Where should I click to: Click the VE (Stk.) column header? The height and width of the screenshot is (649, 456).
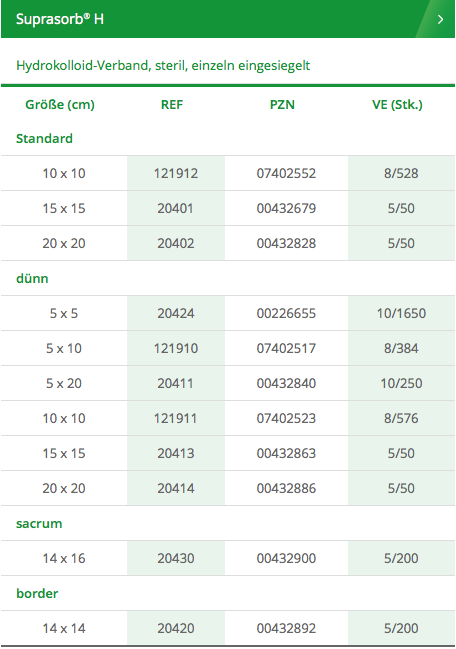point(397,104)
